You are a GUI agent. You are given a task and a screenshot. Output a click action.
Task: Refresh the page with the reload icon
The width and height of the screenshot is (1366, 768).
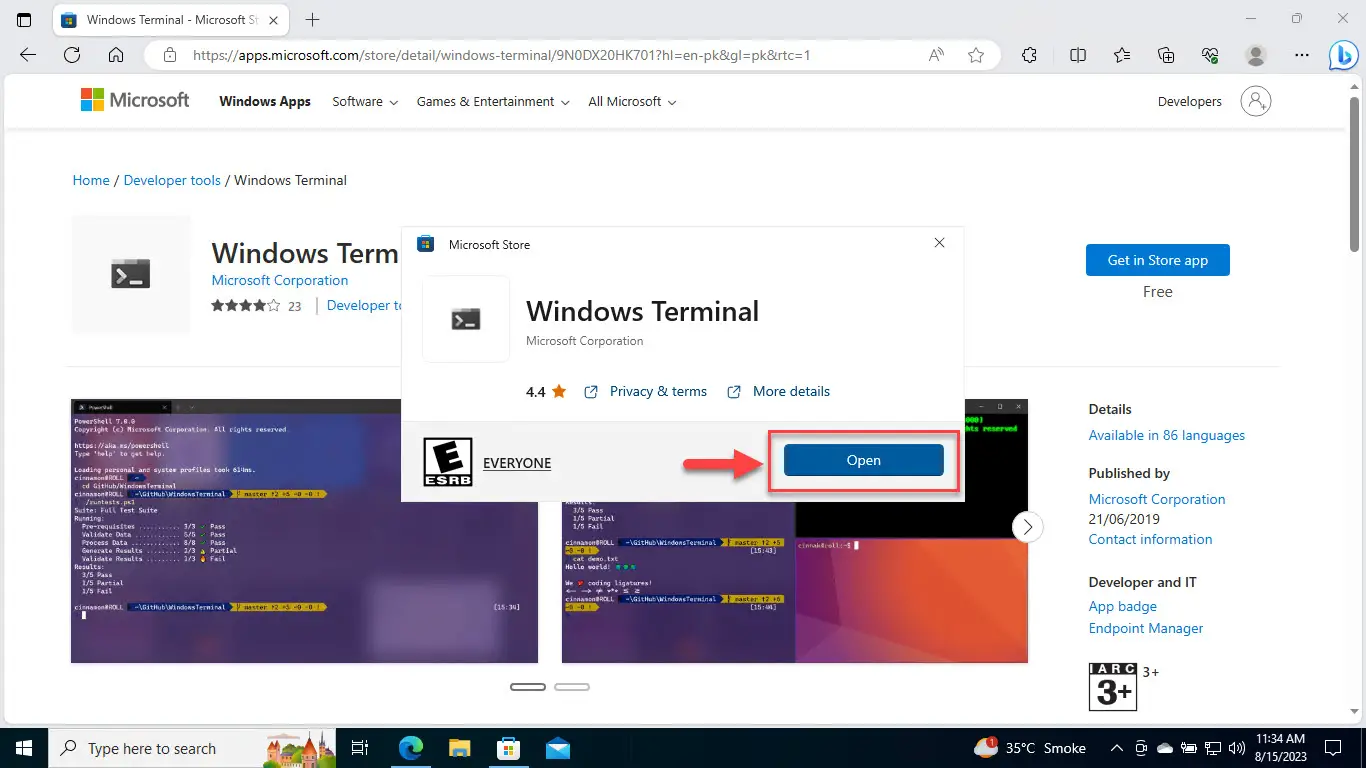72,55
